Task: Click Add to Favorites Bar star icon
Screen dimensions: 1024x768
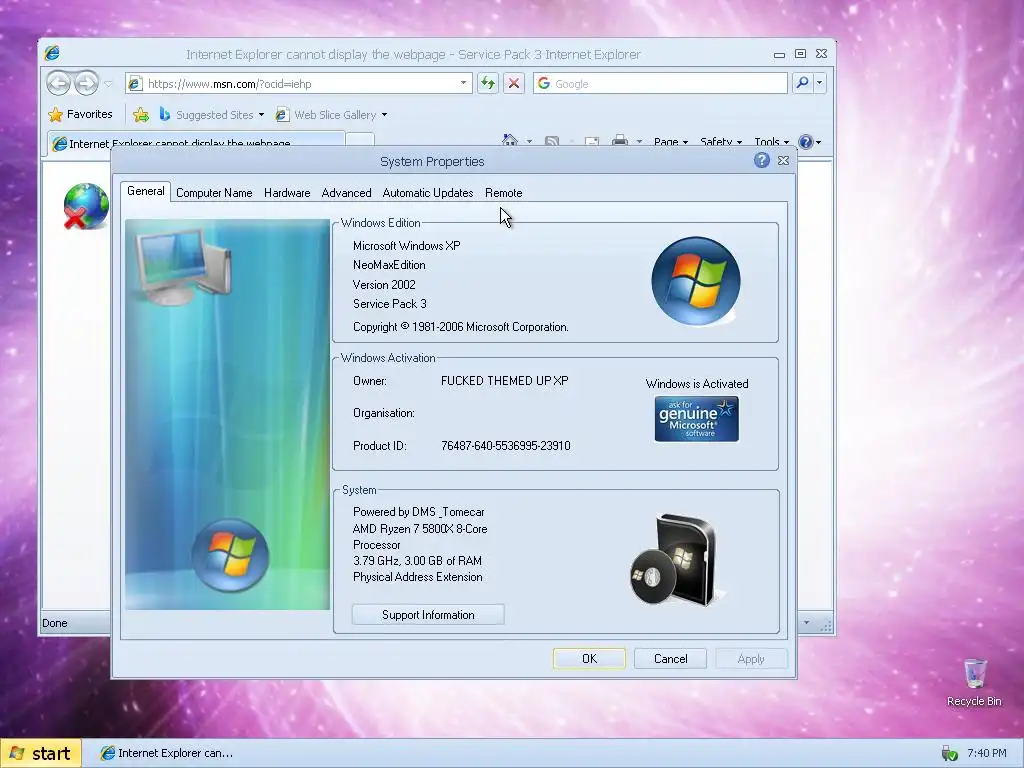Action: (x=140, y=115)
